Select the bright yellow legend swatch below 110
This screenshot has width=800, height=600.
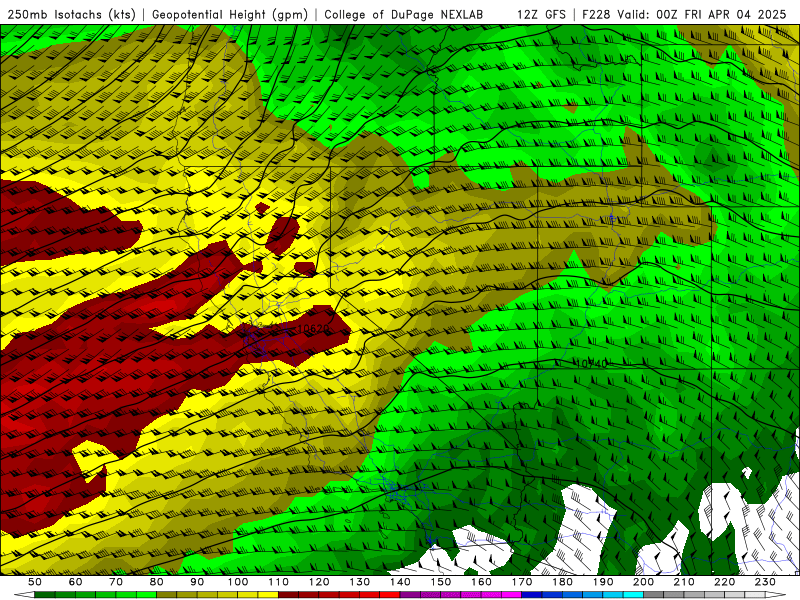tap(268, 595)
